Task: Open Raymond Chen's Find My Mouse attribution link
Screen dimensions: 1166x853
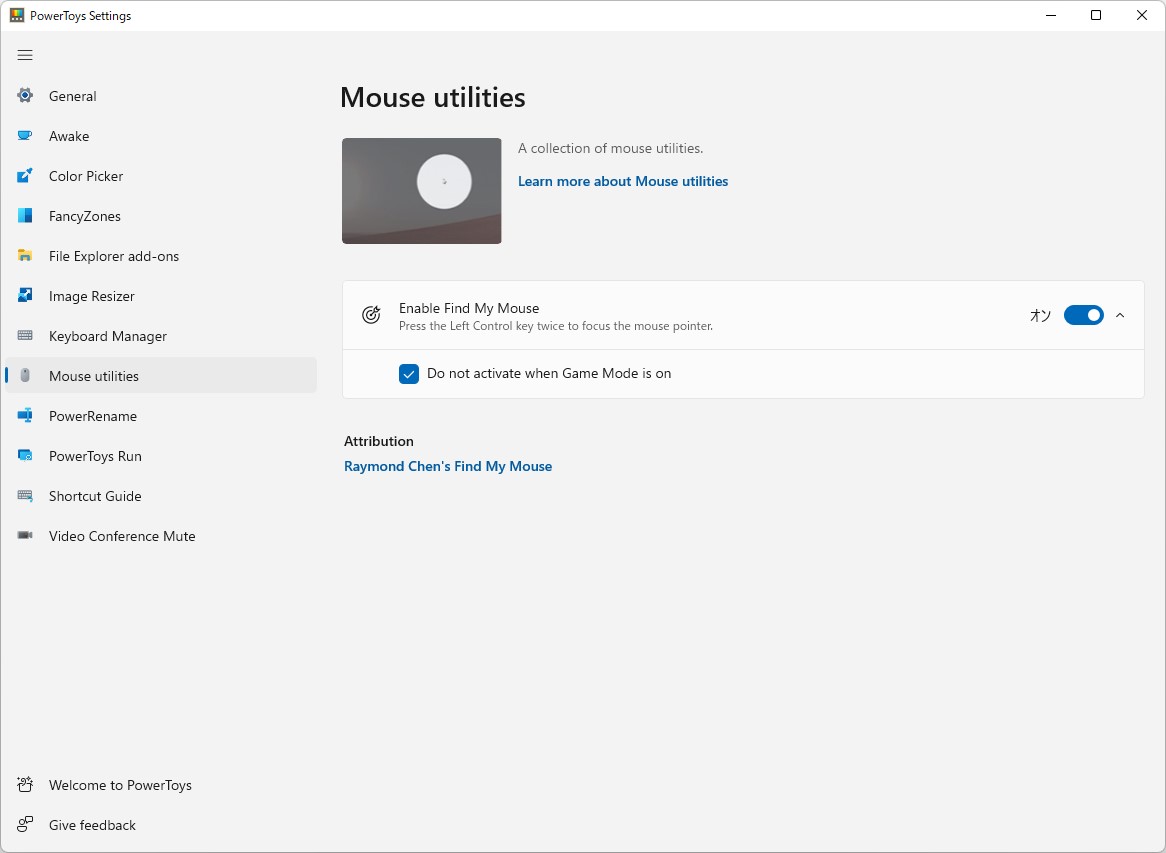Action: pos(448,466)
